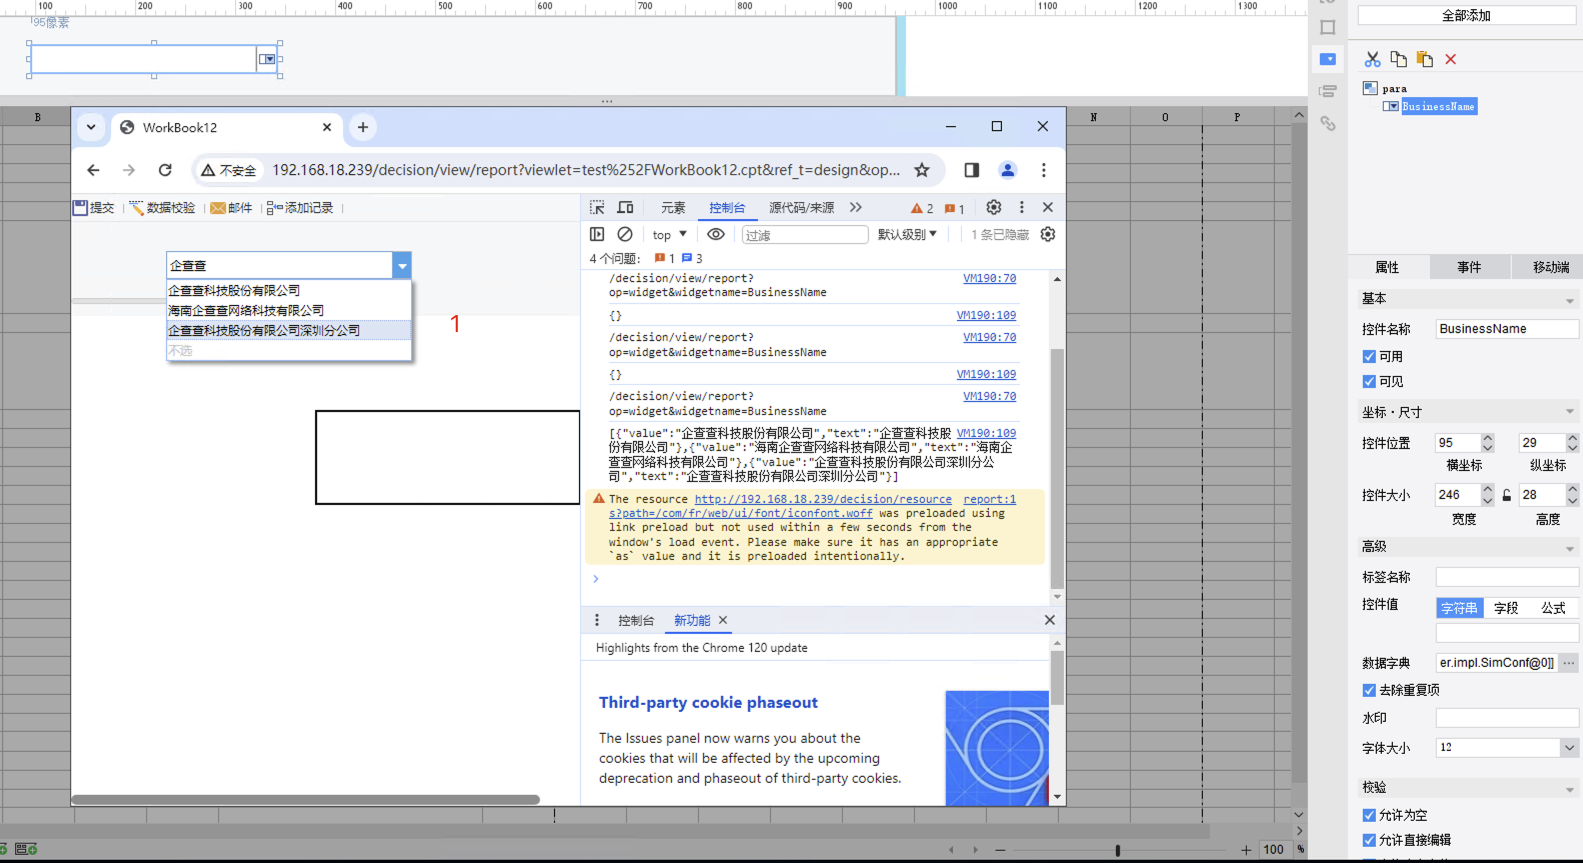Screen dimensions: 1583x863
Task: Open DevTools settings gear
Action: point(993,207)
